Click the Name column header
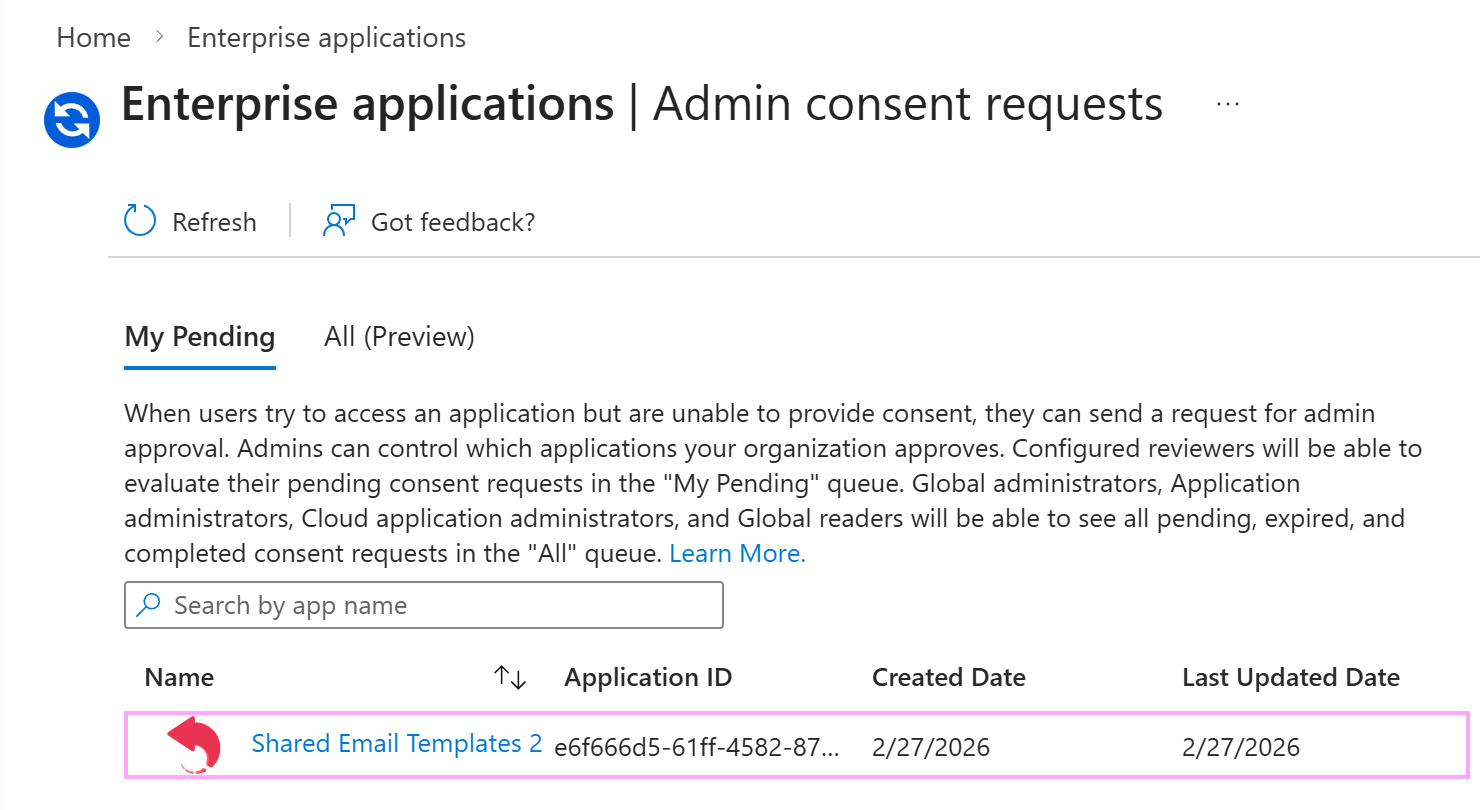 [x=179, y=677]
